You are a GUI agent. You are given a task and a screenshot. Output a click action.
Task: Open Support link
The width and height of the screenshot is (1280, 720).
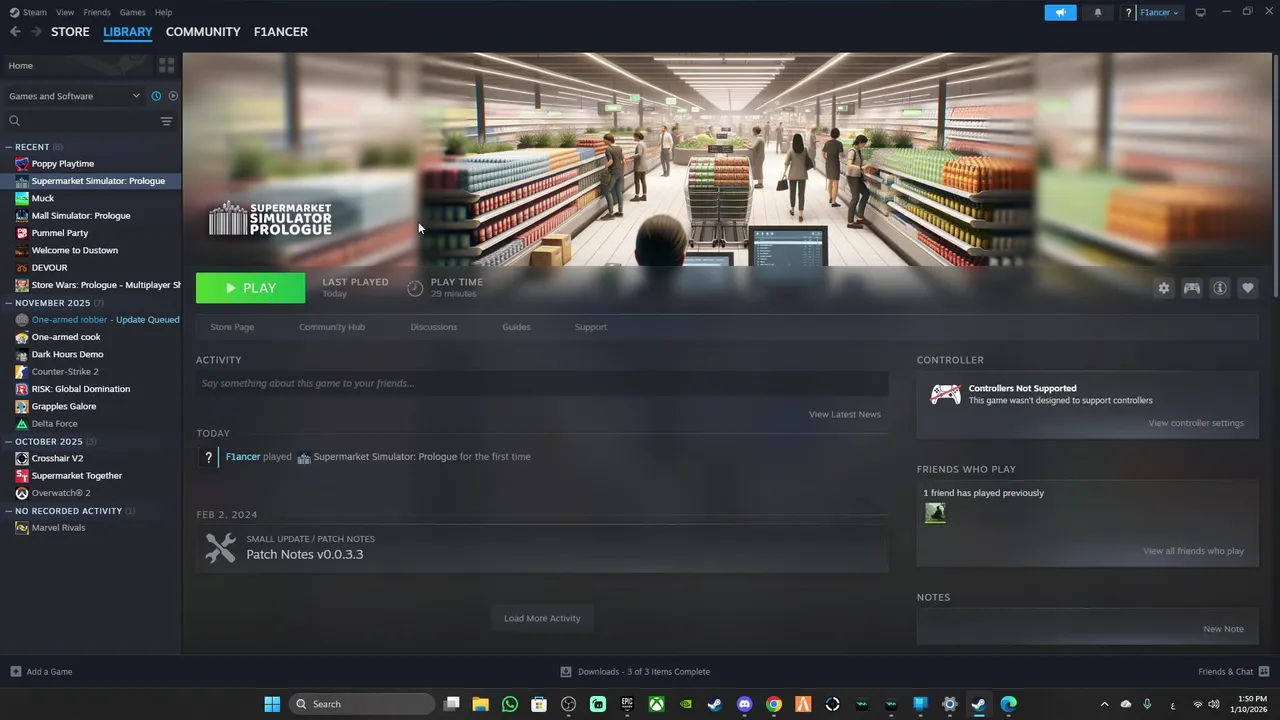coord(591,327)
